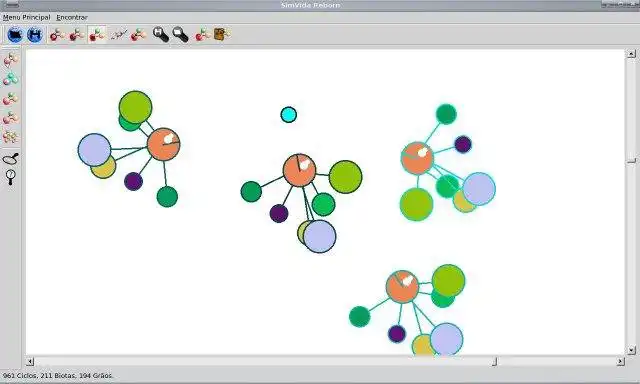This screenshot has height=384, width=640.
Task: Click the horizontal scrollbar left arrow
Action: [x=30, y=362]
